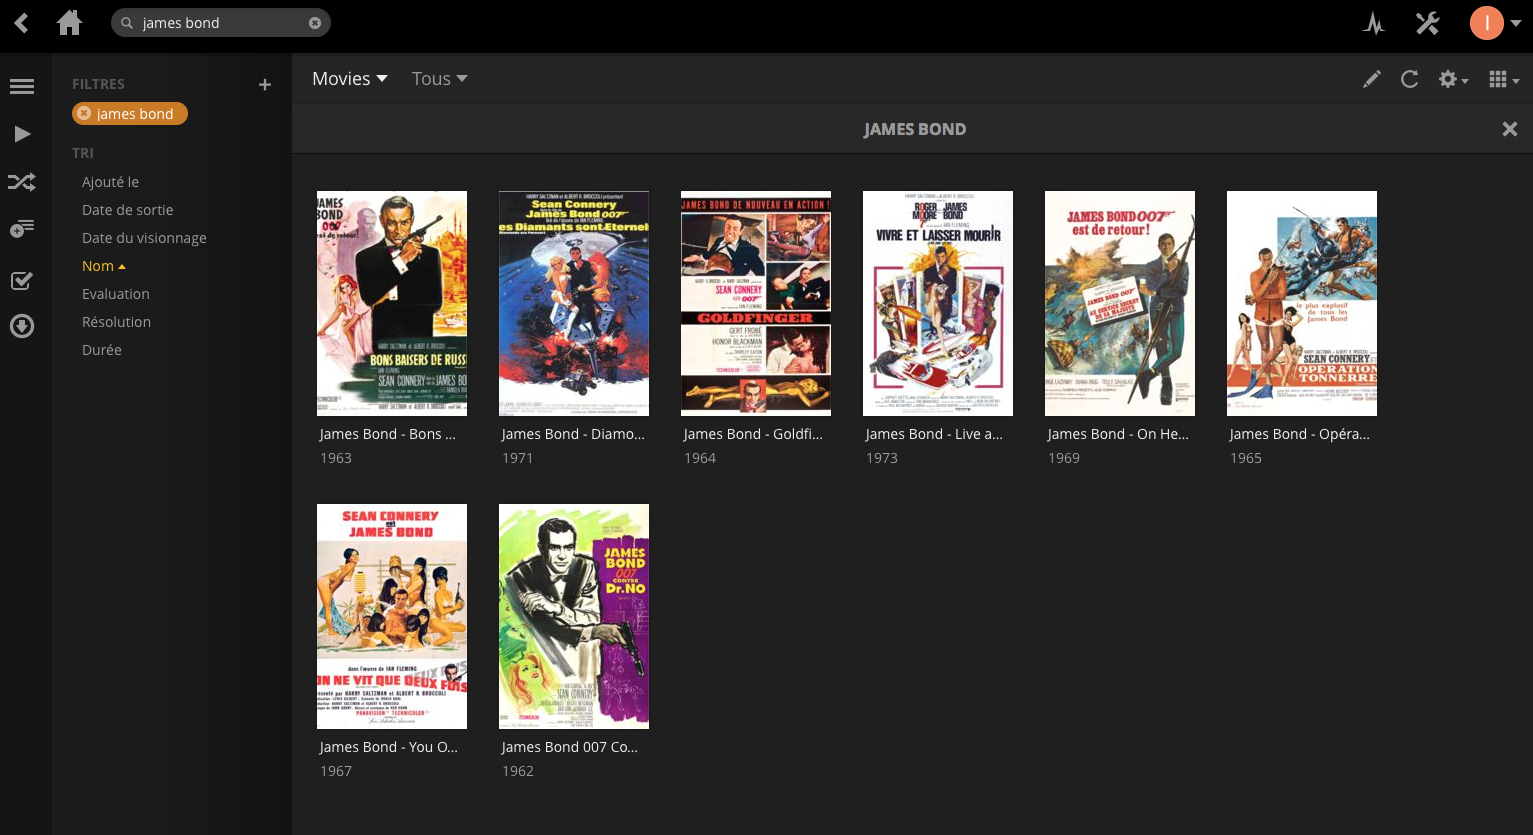Viewport: 1533px width, 835px height.
Task: Click the year 1971 text
Action: (x=518, y=458)
